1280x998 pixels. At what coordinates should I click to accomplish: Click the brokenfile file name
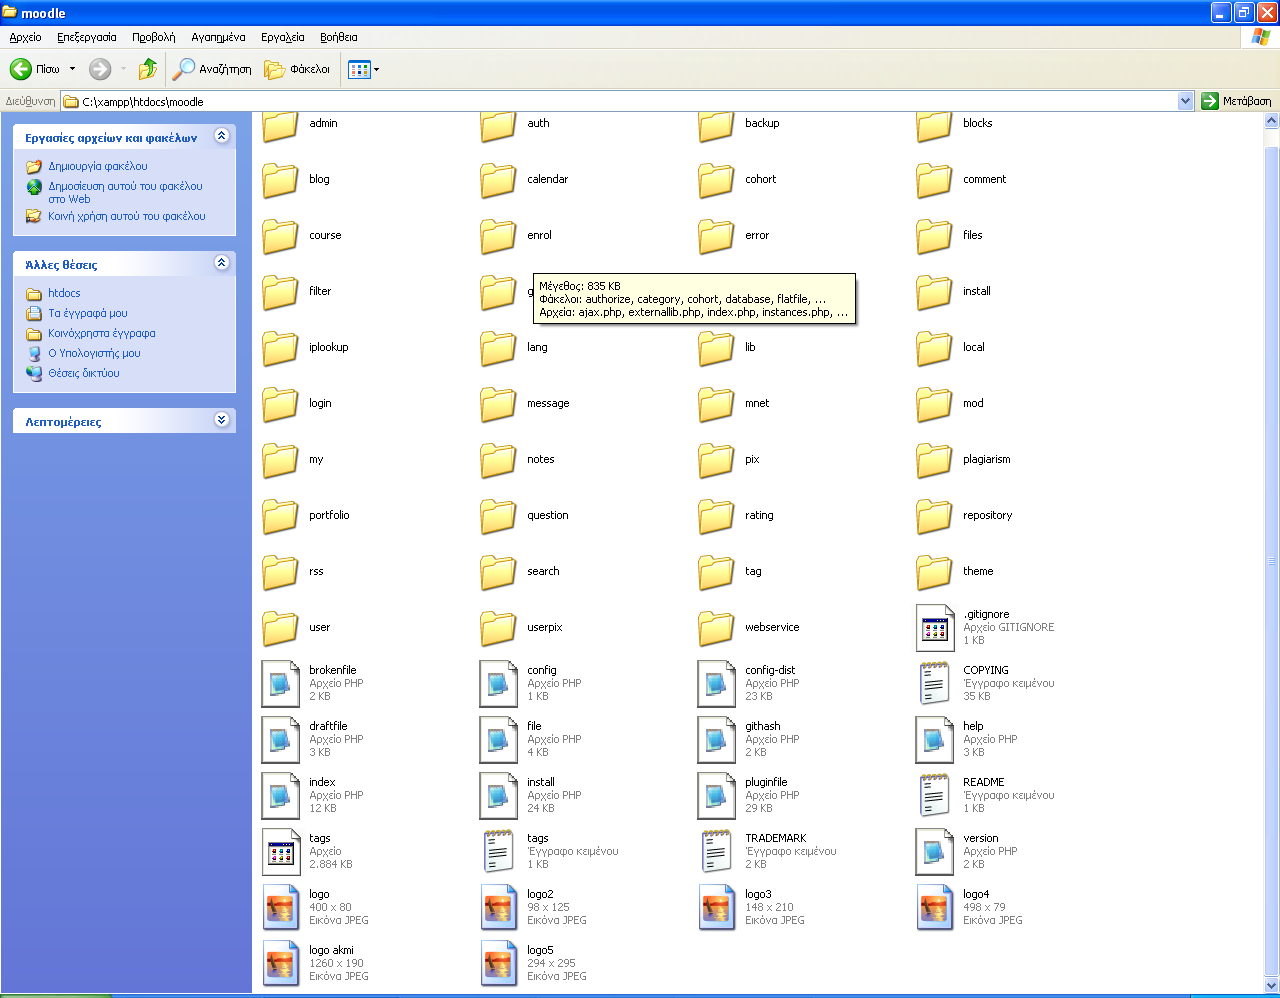coord(333,671)
